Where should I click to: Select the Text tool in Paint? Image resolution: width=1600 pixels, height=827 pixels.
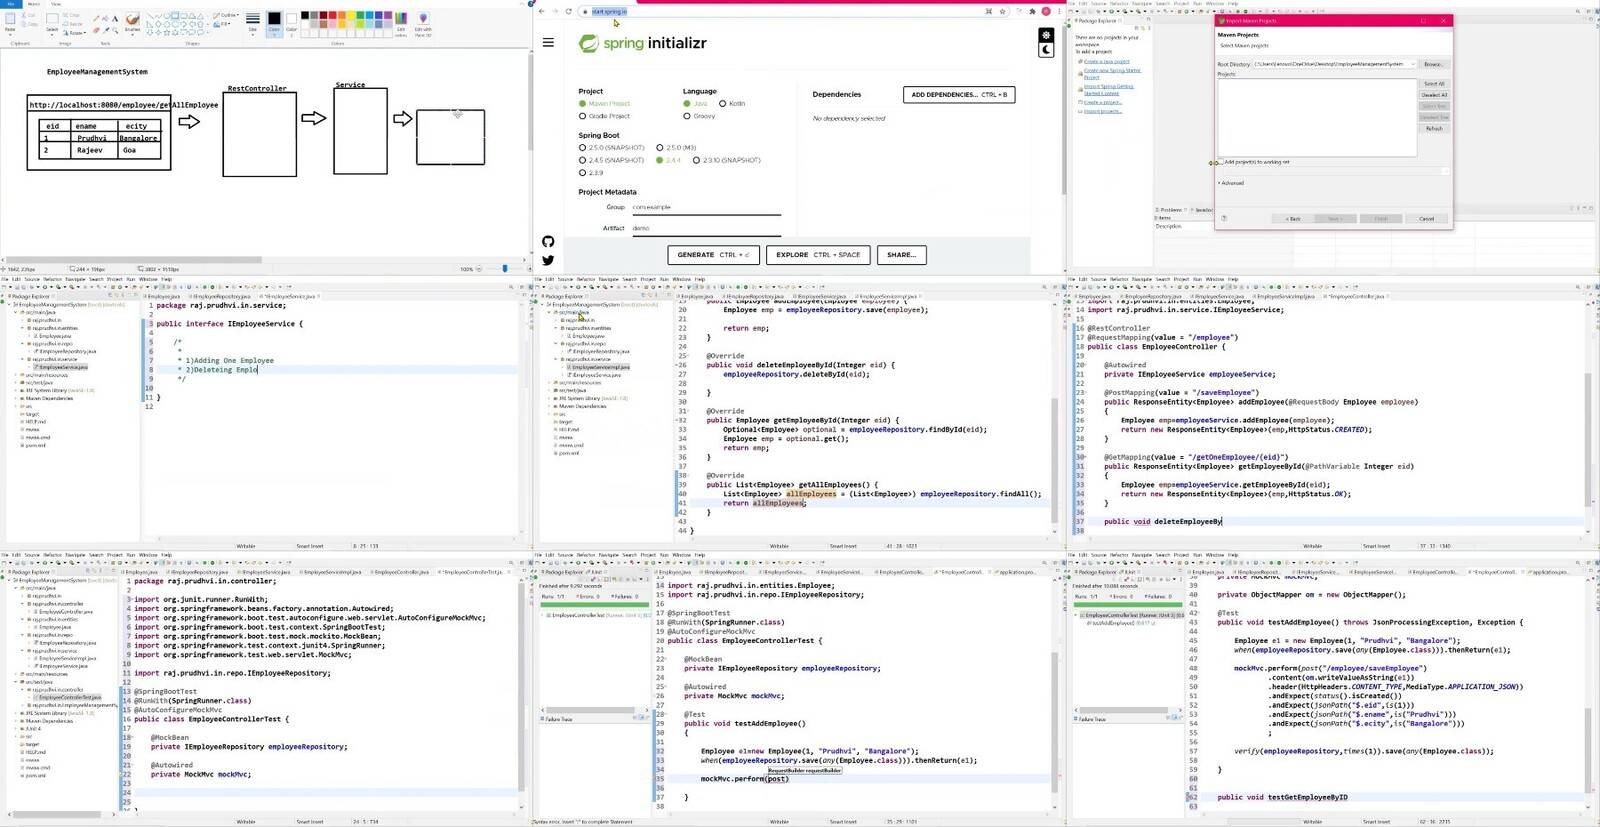click(x=115, y=18)
